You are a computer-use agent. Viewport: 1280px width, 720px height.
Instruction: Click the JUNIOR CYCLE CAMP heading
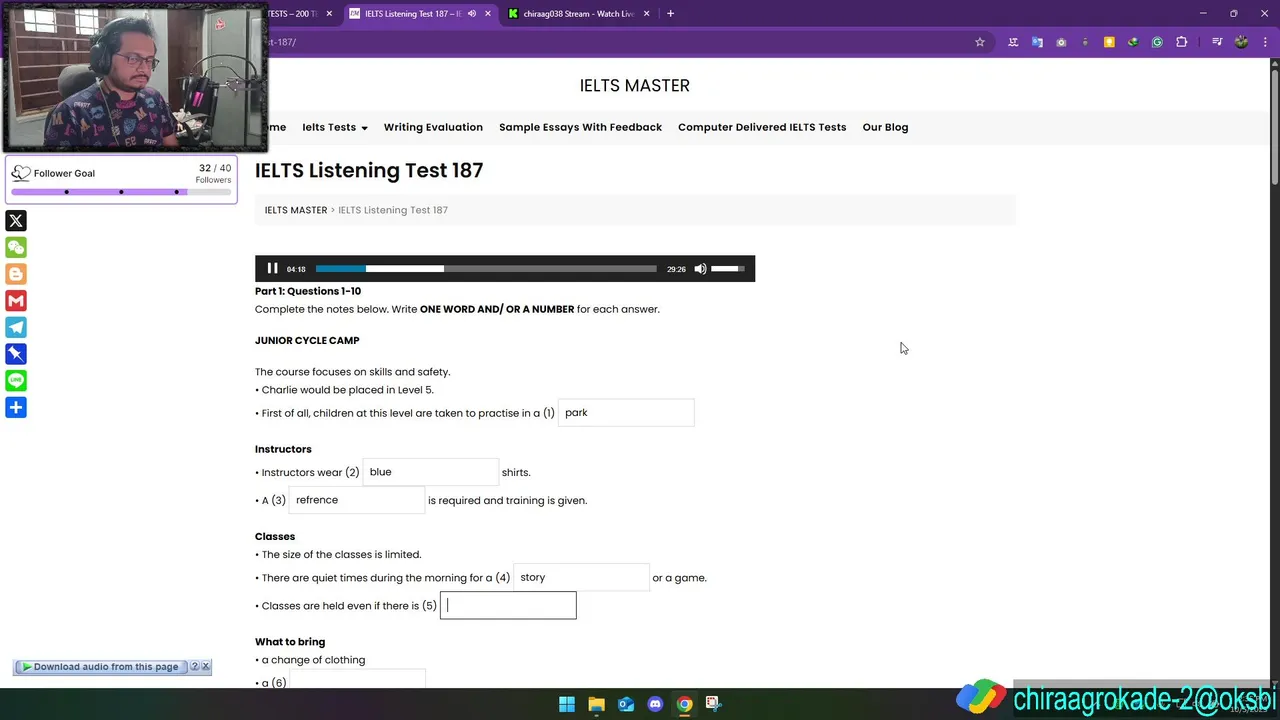tap(307, 340)
